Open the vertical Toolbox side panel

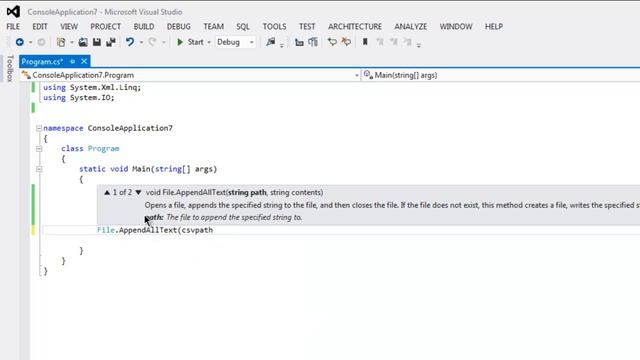[x=10, y=68]
